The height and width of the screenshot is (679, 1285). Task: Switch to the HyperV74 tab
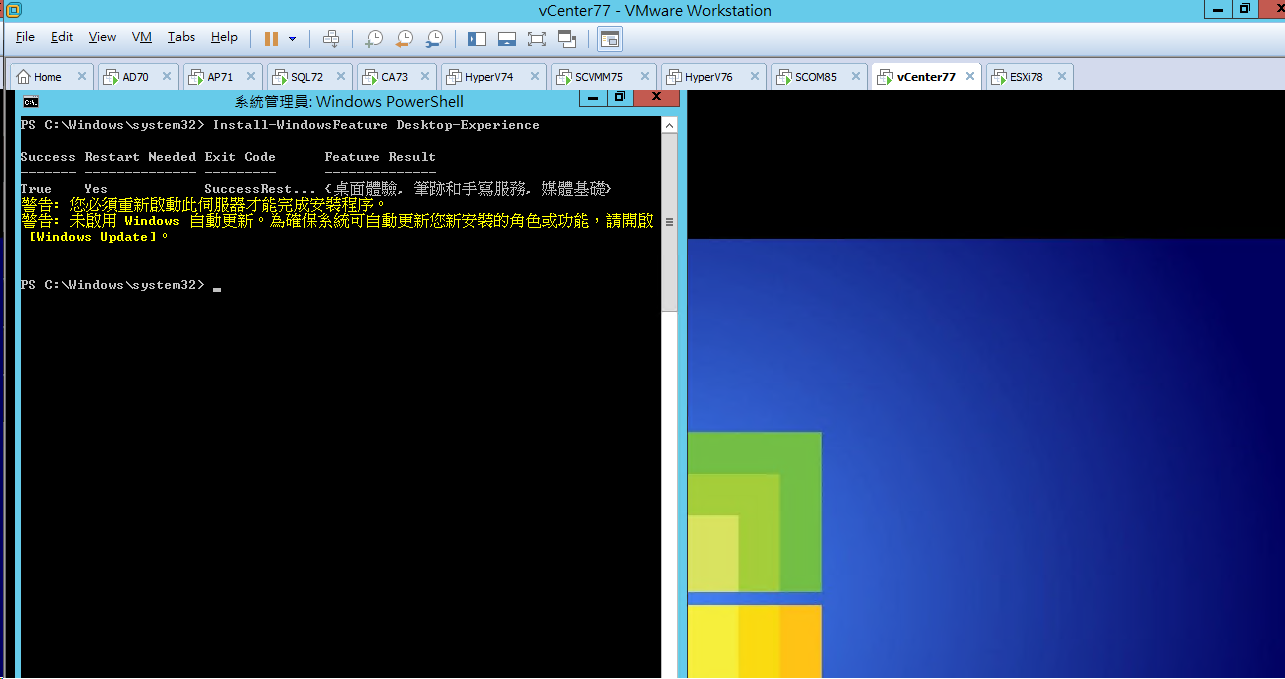point(493,77)
